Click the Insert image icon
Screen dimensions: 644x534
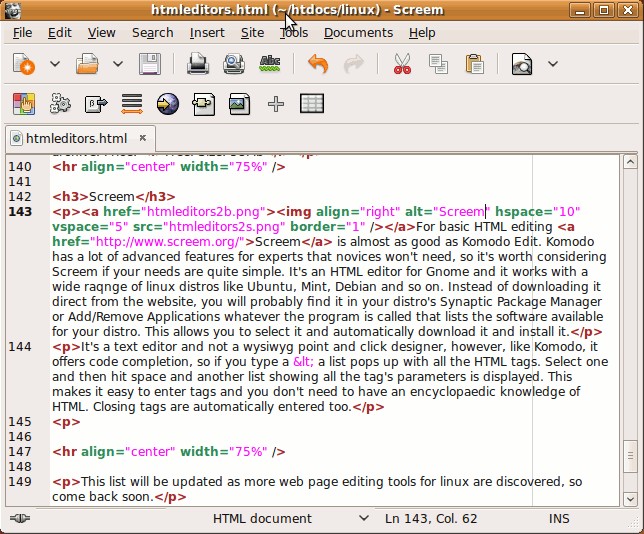pyautogui.click(x=239, y=103)
